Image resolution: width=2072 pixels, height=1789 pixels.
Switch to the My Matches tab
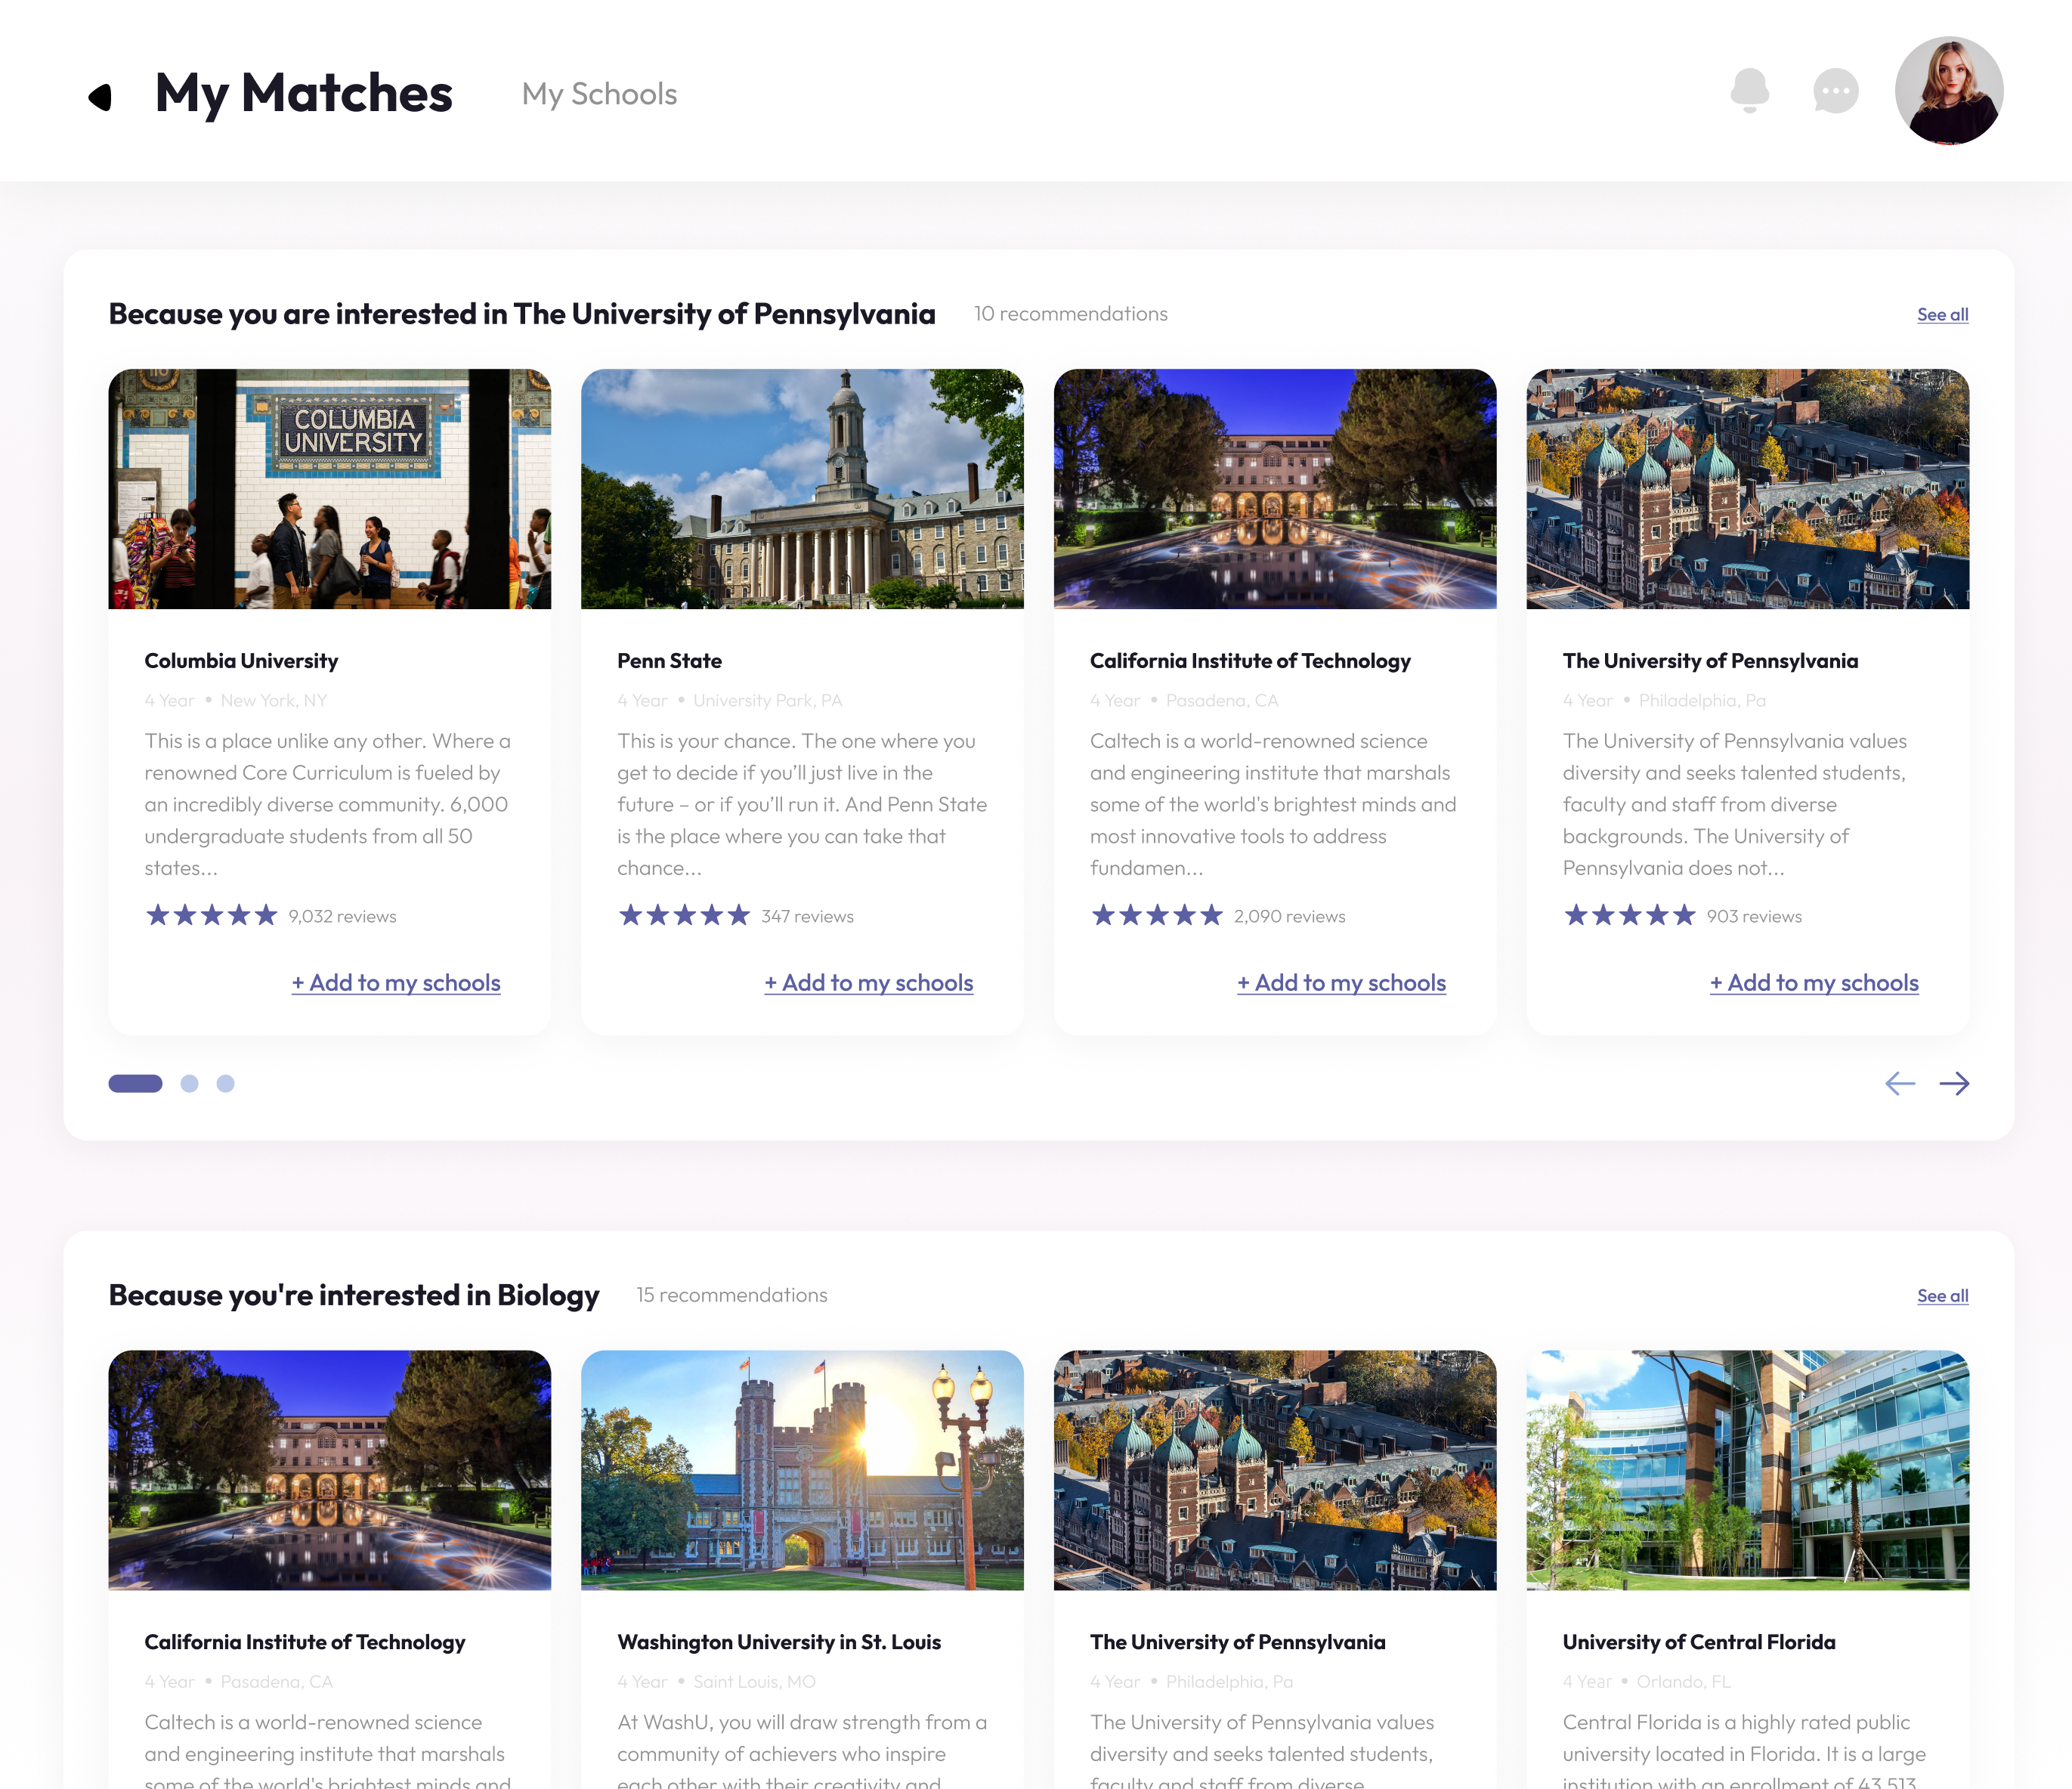click(304, 93)
